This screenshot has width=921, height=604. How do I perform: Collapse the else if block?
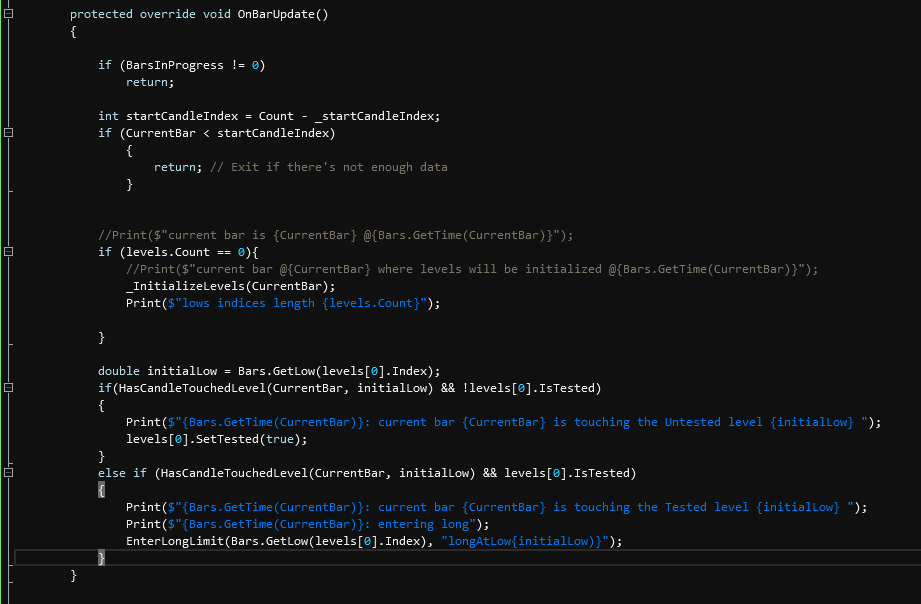click(9, 472)
